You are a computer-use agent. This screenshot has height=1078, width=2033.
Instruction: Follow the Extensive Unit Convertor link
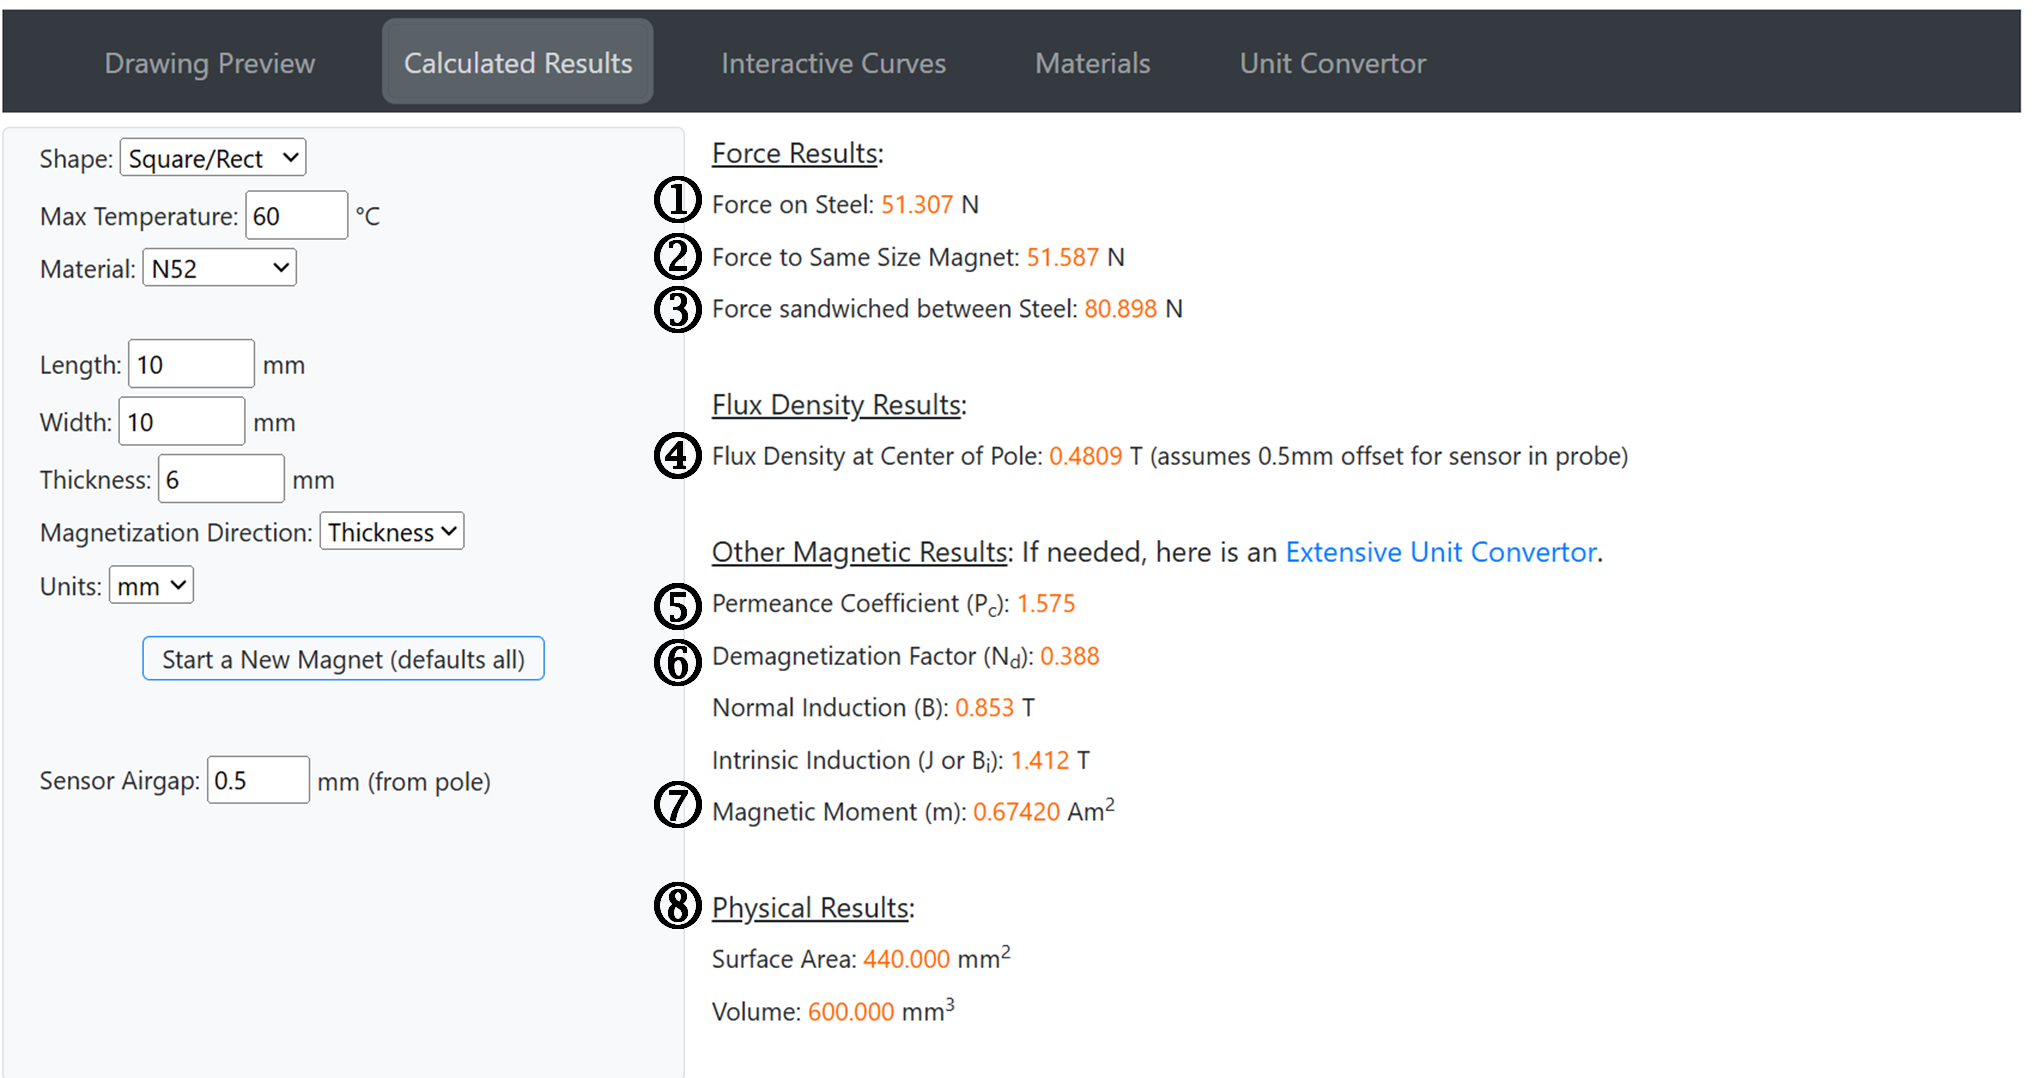click(1440, 552)
